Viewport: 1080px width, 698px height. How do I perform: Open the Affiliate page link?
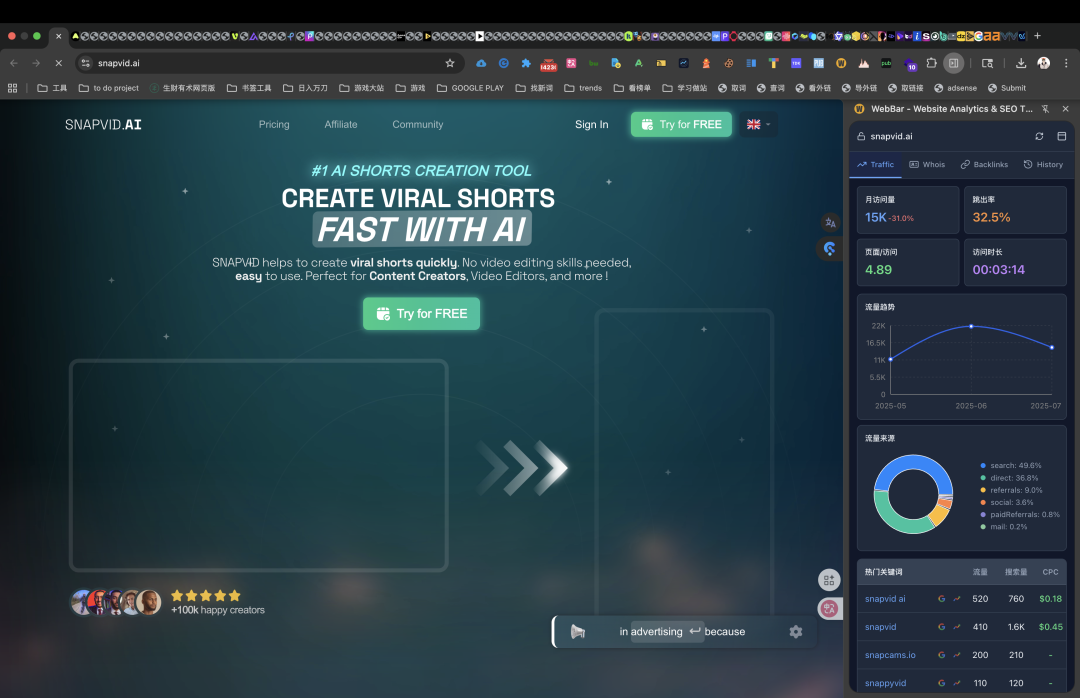point(341,124)
